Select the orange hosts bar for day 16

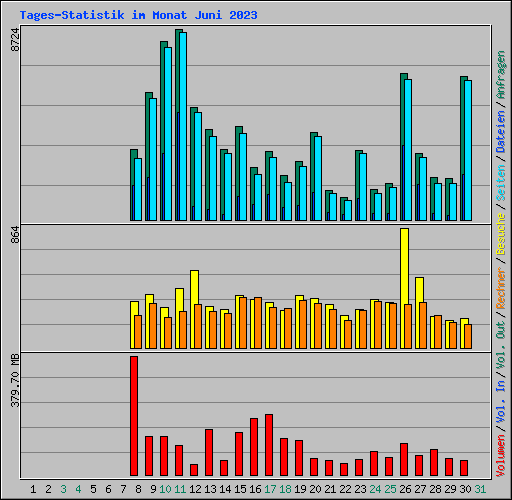click(258, 323)
